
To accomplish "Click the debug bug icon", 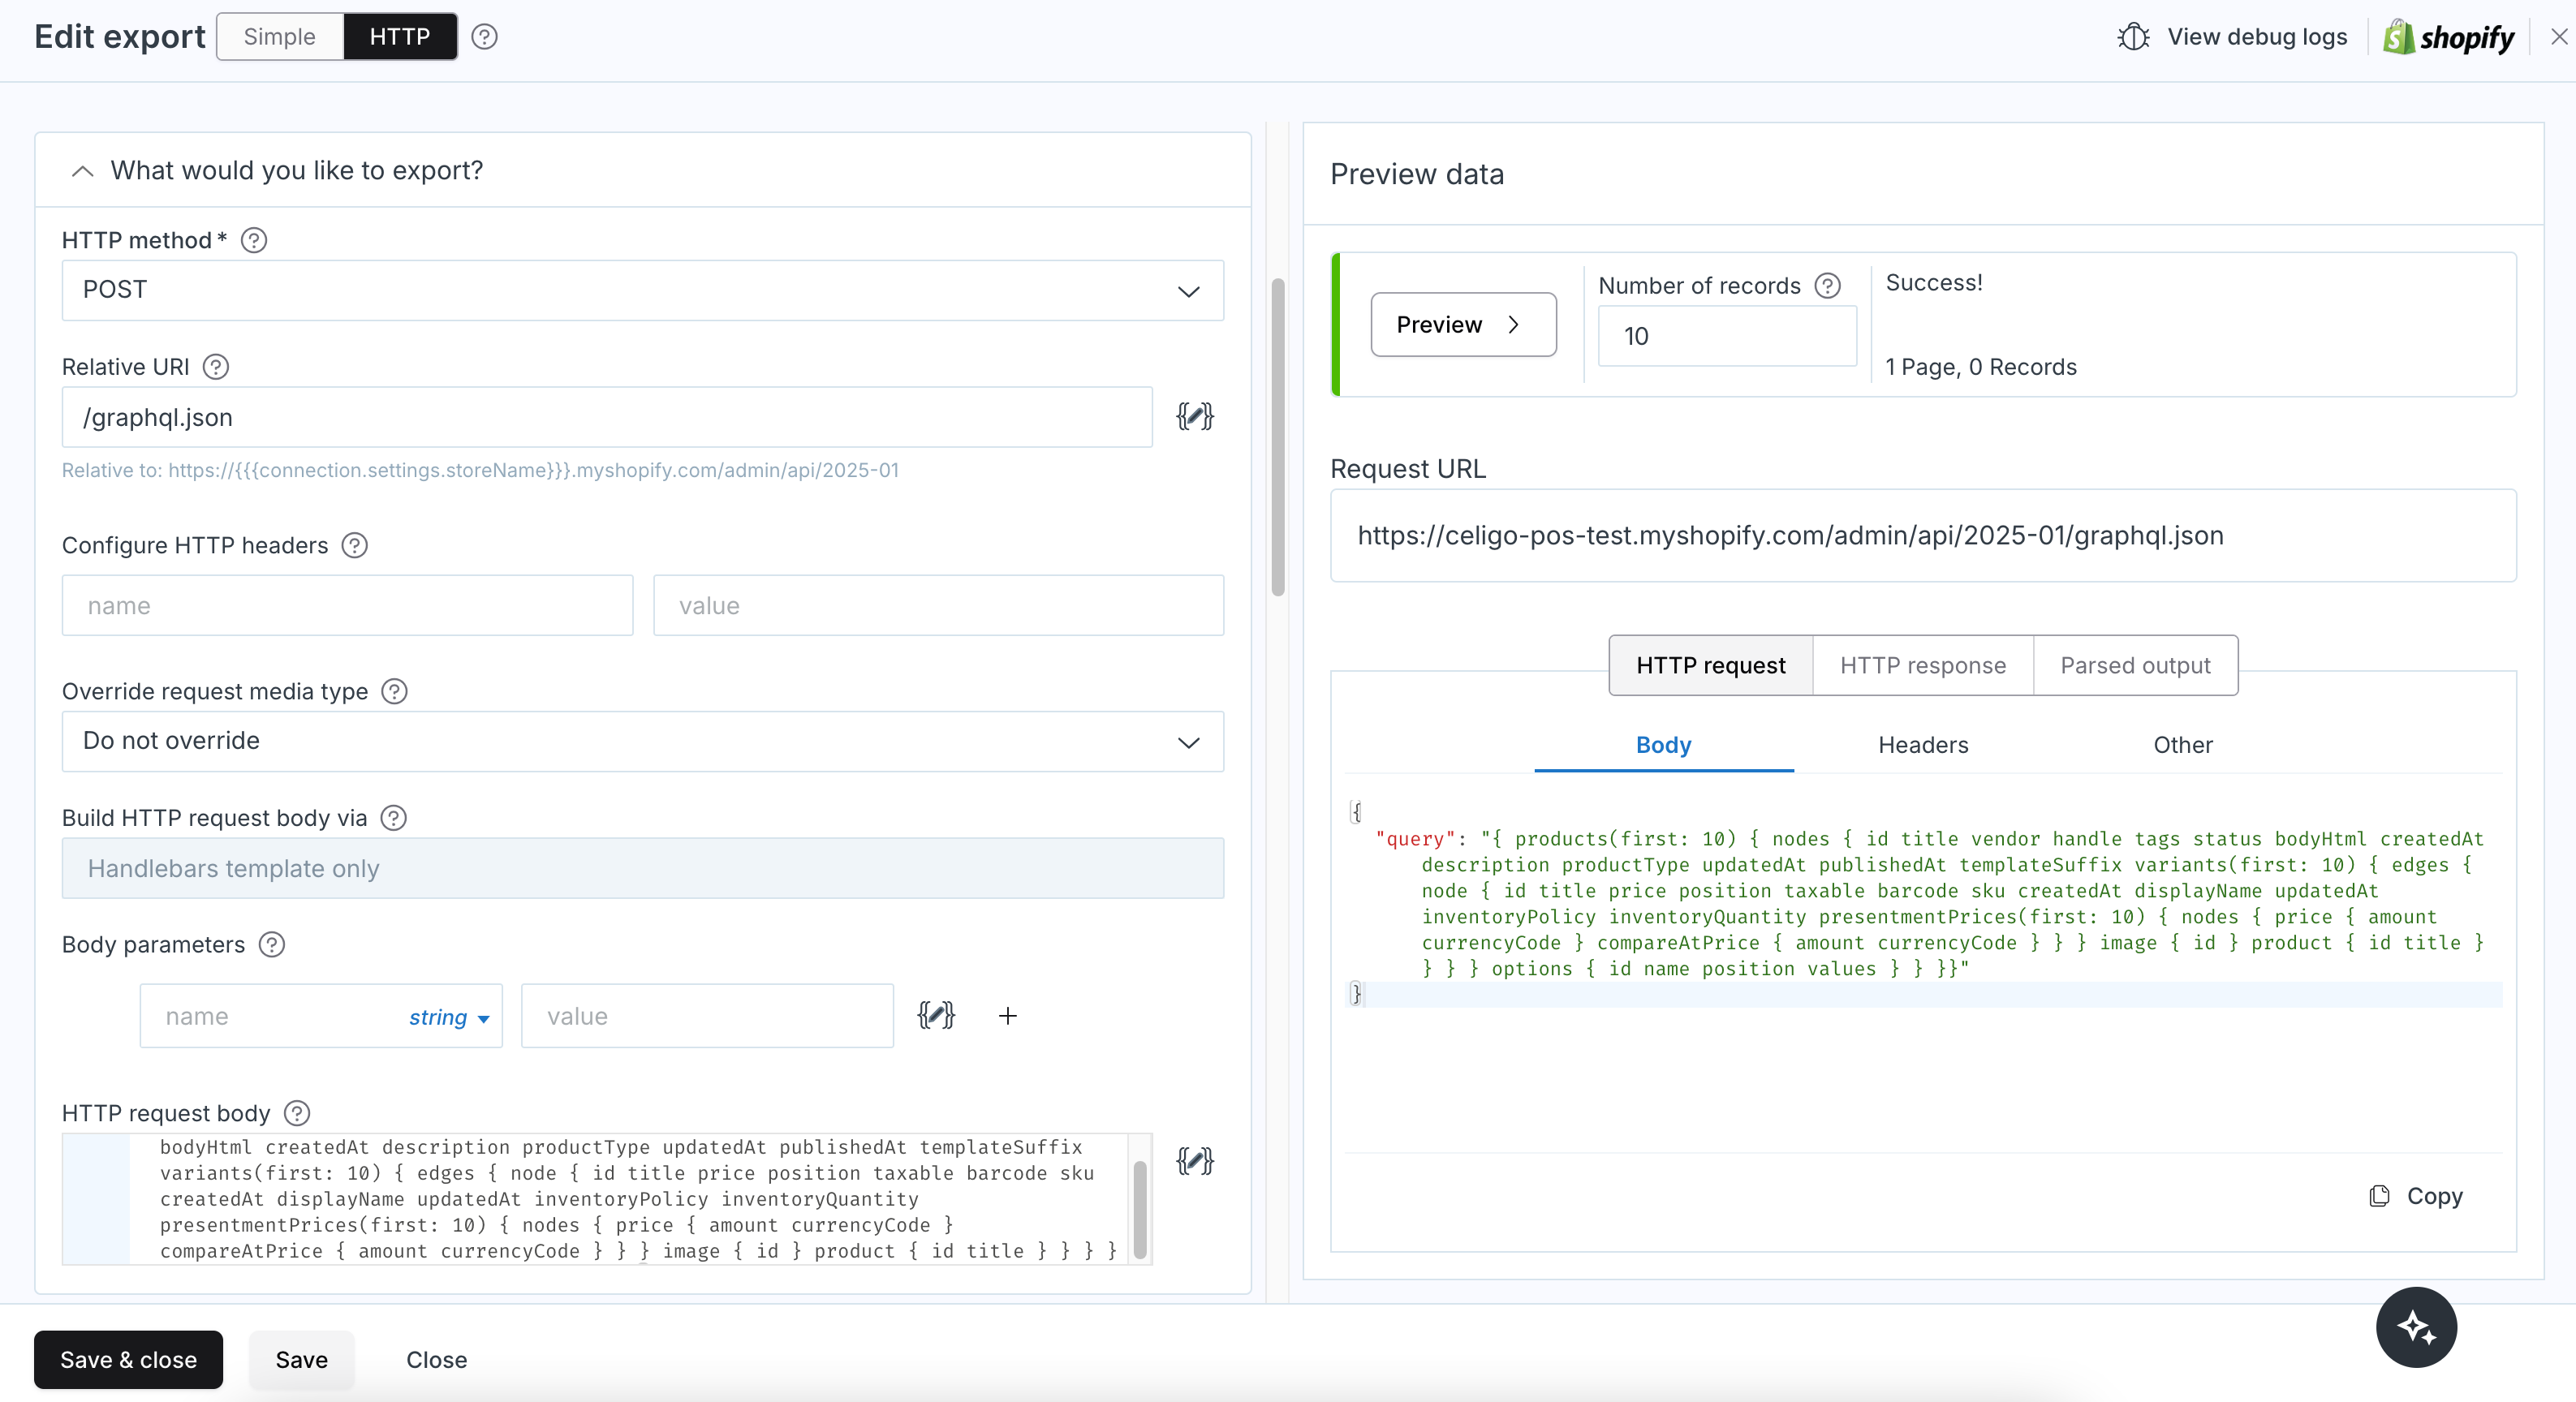I will tap(2133, 37).
